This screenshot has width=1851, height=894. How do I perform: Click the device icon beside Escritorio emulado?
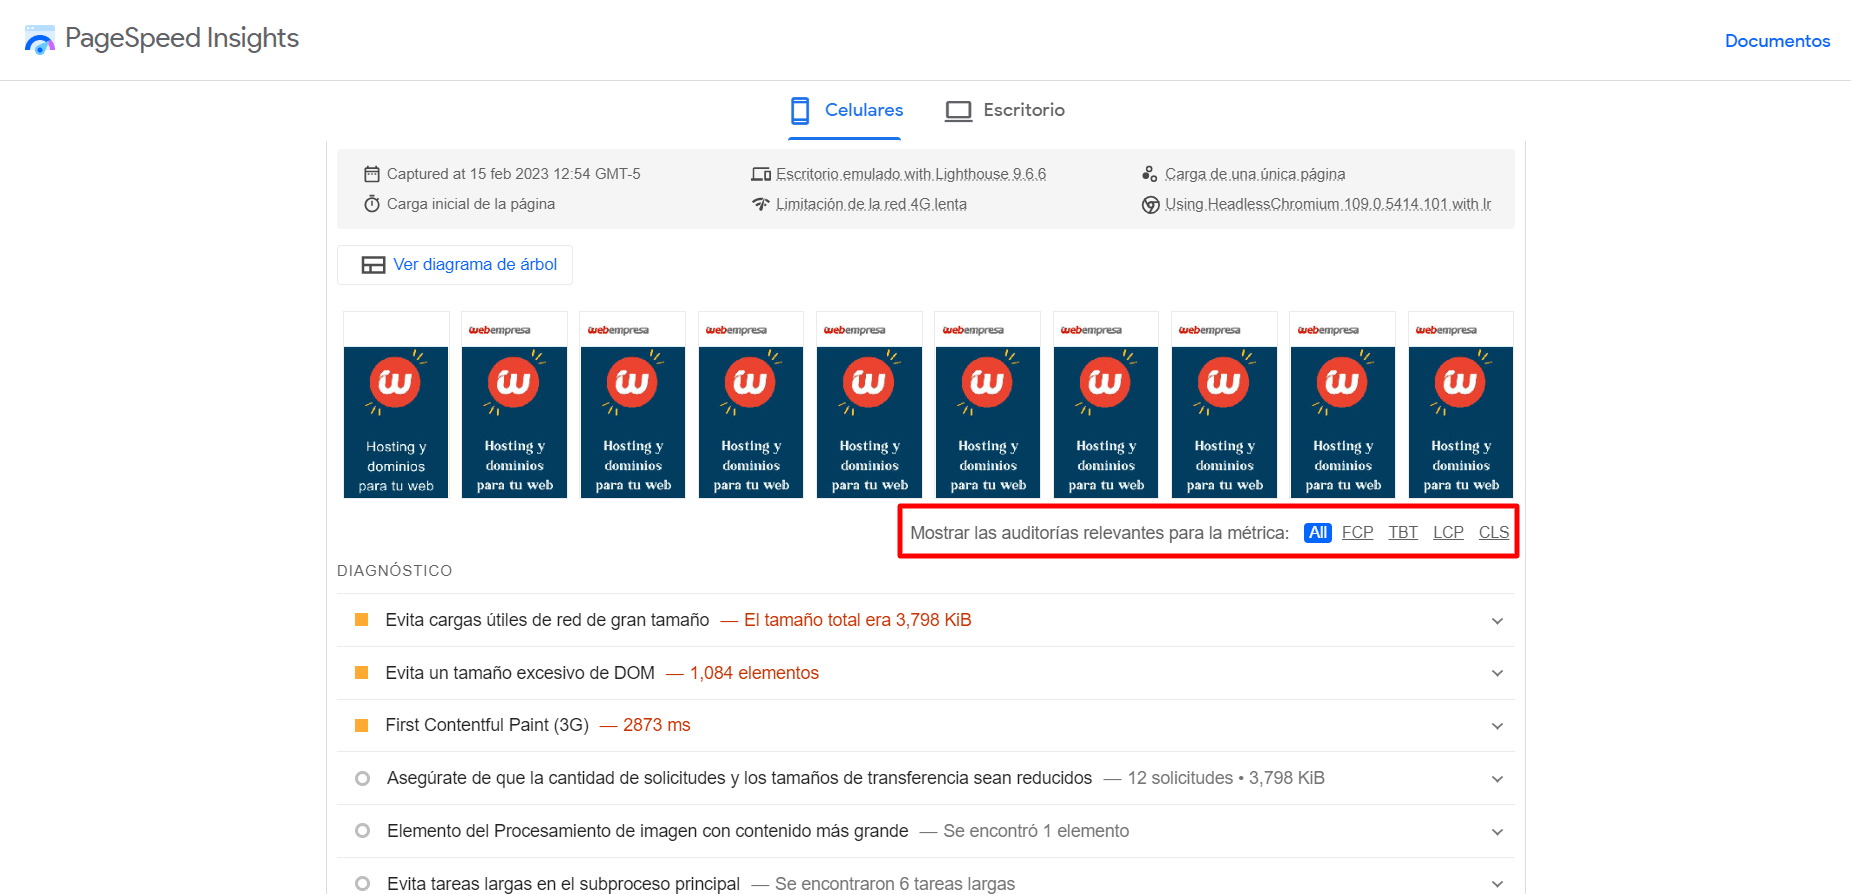(x=761, y=174)
